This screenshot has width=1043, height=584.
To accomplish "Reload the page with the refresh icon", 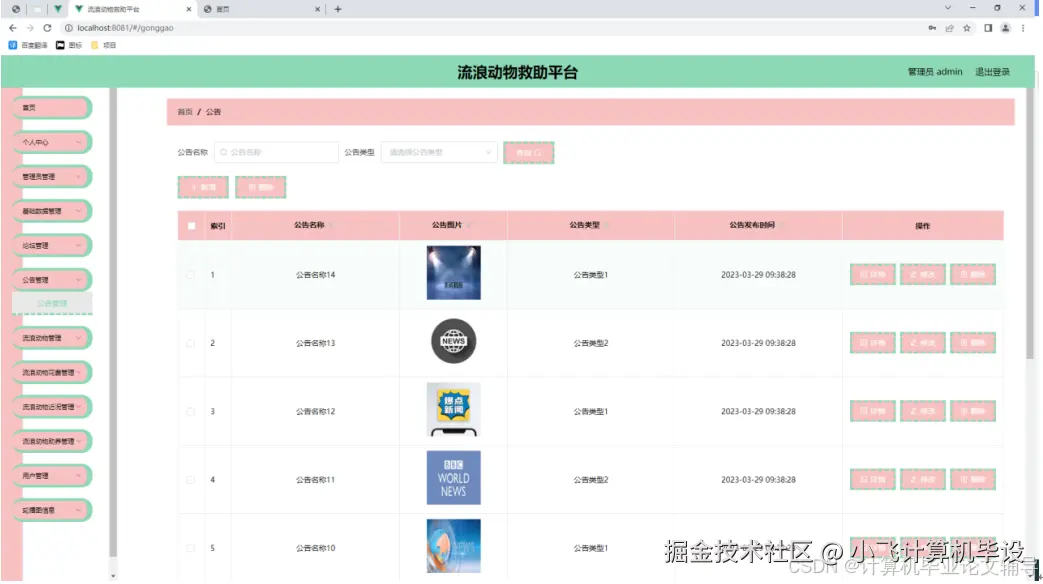I will click(x=47, y=28).
